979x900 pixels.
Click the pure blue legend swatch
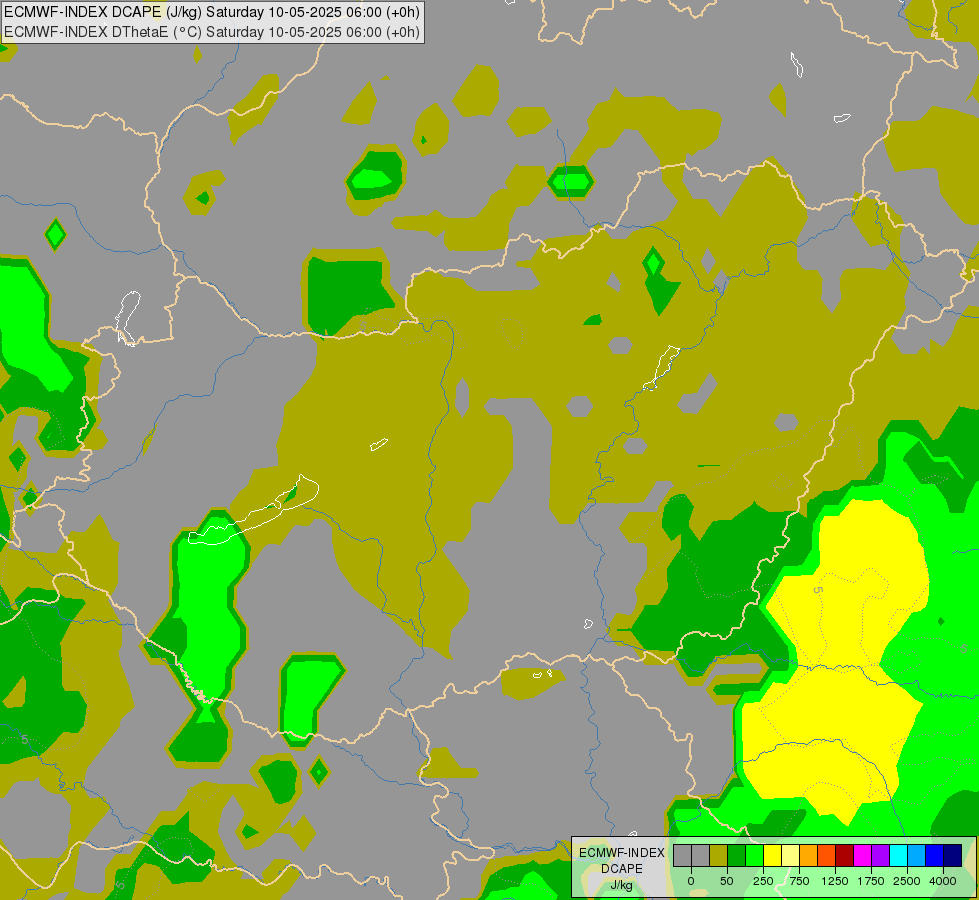(935, 855)
